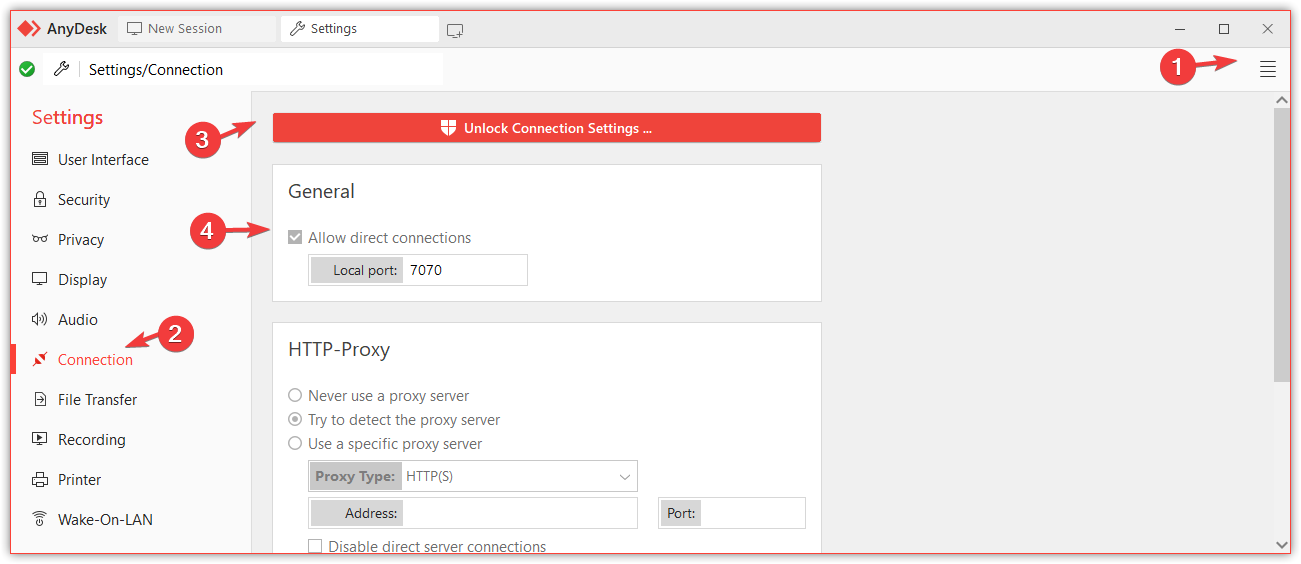Open Security settings page
This screenshot has height=564, width=1301.
84,199
